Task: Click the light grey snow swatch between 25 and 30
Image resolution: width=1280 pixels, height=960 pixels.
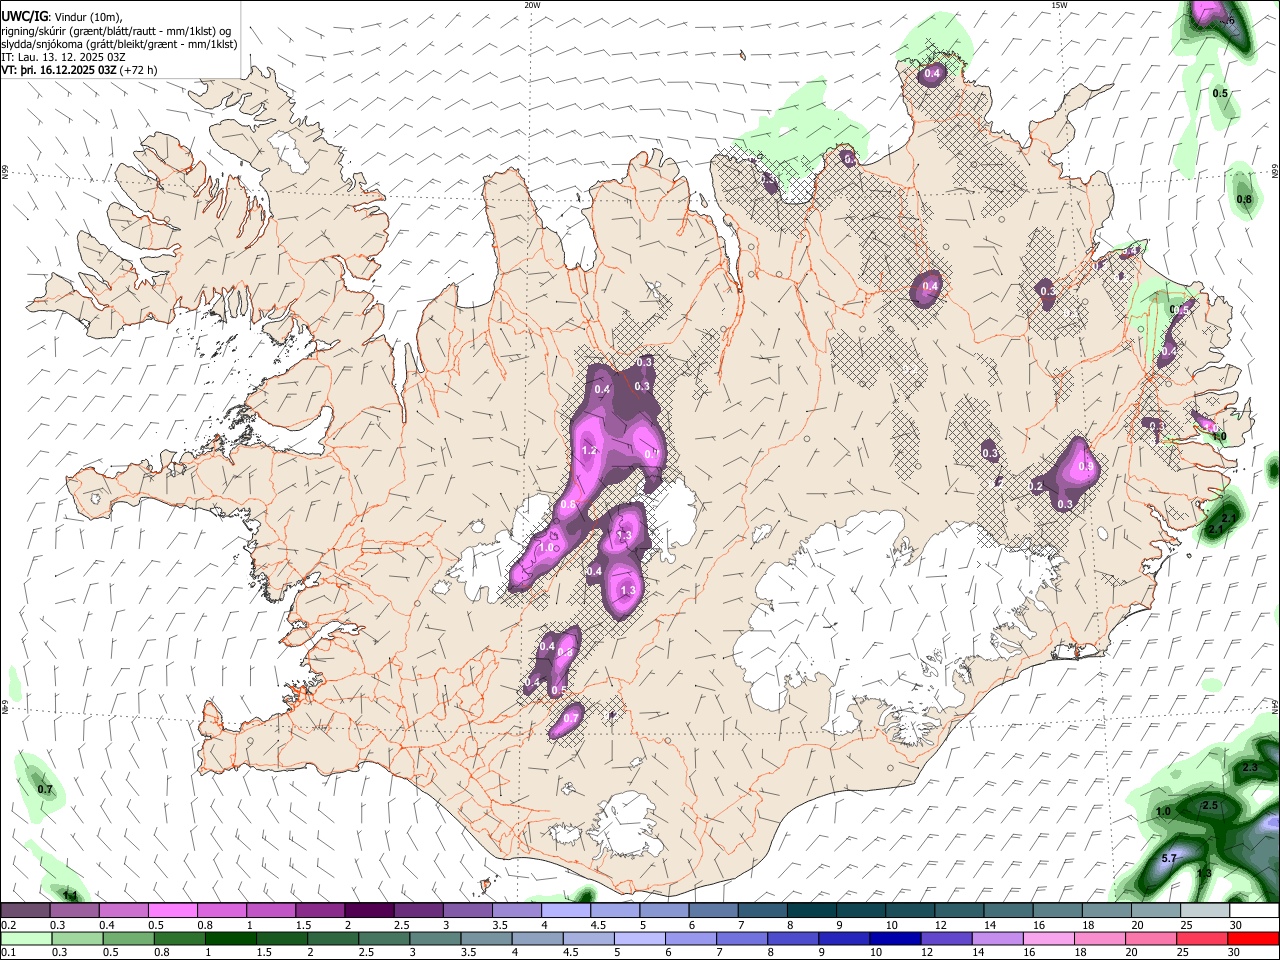Action: [1205, 911]
